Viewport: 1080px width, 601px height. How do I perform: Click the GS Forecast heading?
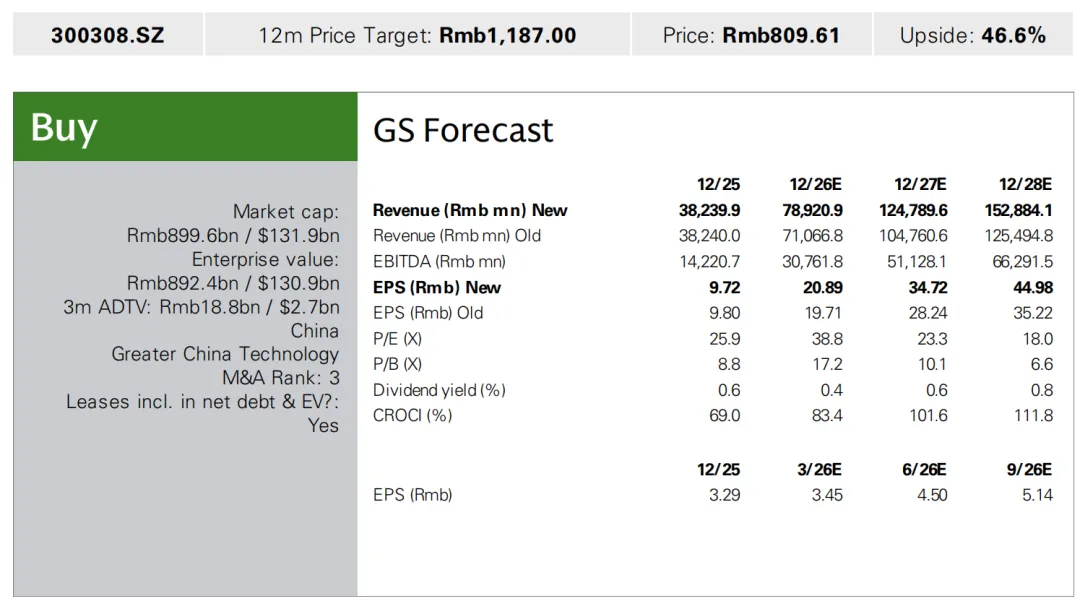click(463, 131)
